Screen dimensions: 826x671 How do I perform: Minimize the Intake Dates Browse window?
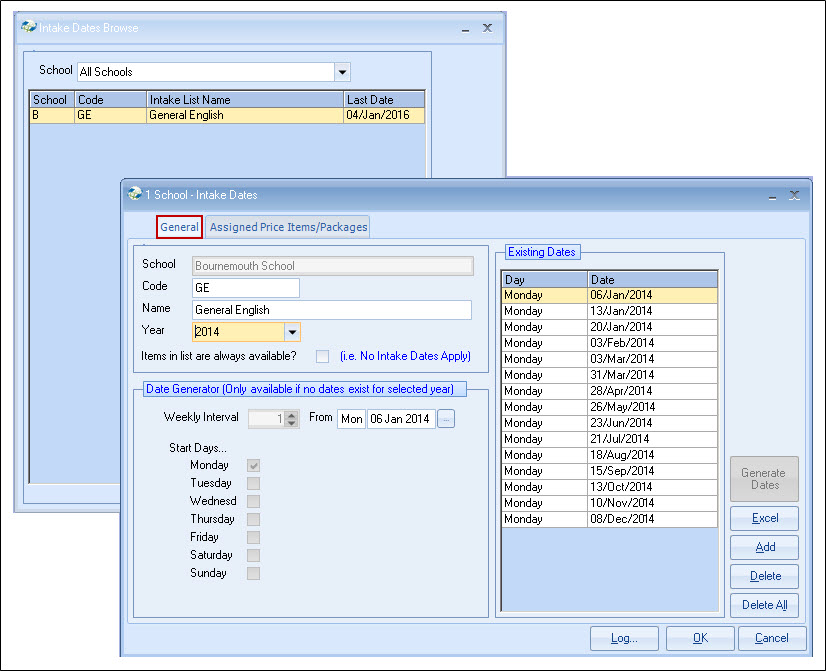(x=465, y=29)
